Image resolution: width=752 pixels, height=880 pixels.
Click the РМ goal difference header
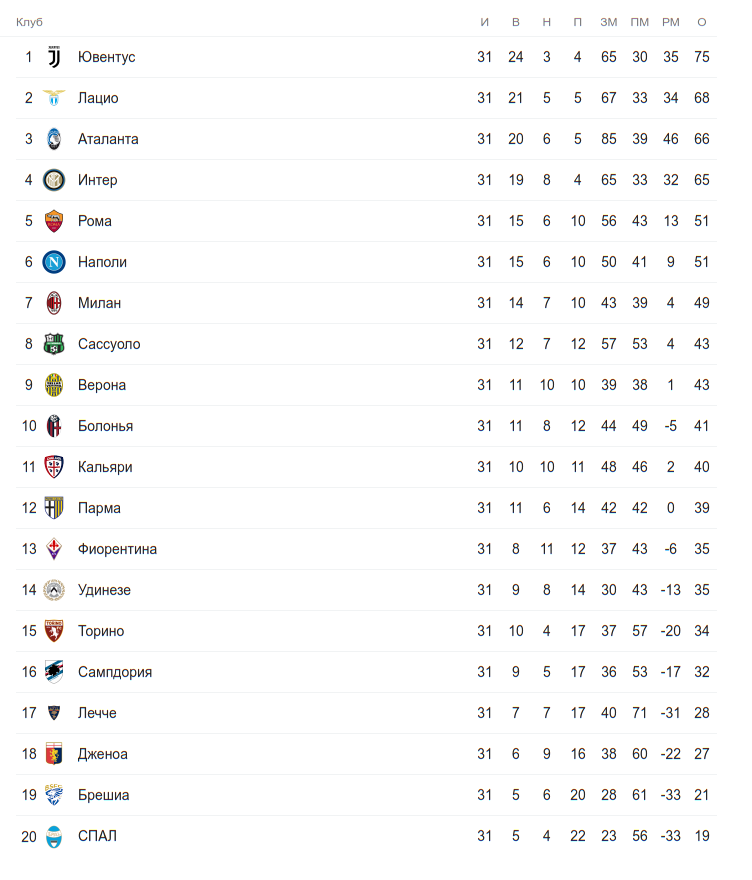pyautogui.click(x=670, y=22)
